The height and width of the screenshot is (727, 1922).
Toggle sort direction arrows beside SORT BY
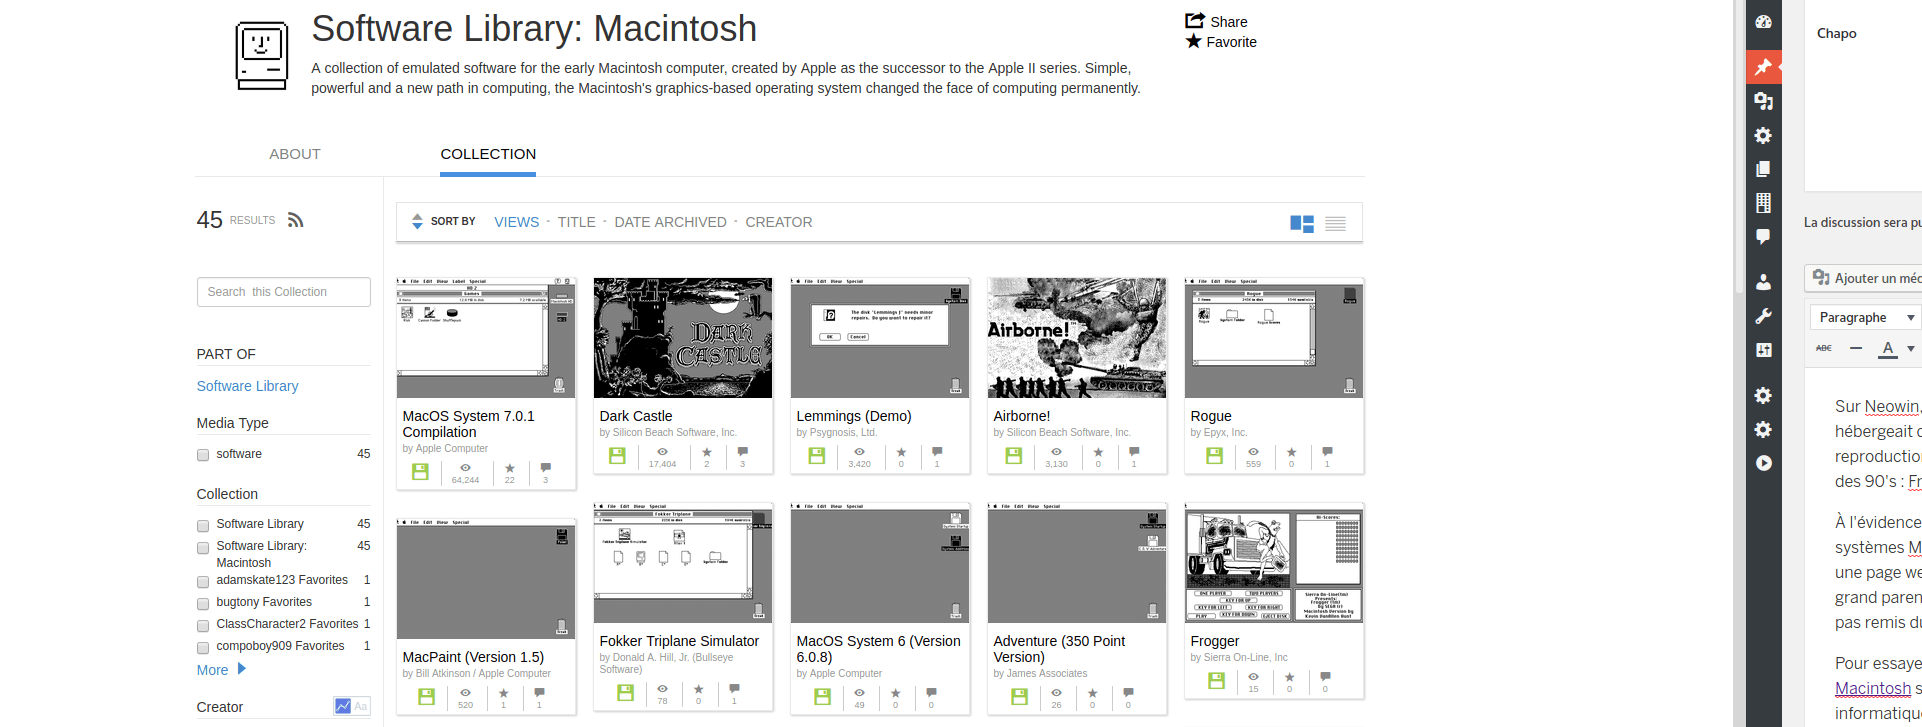pos(417,222)
